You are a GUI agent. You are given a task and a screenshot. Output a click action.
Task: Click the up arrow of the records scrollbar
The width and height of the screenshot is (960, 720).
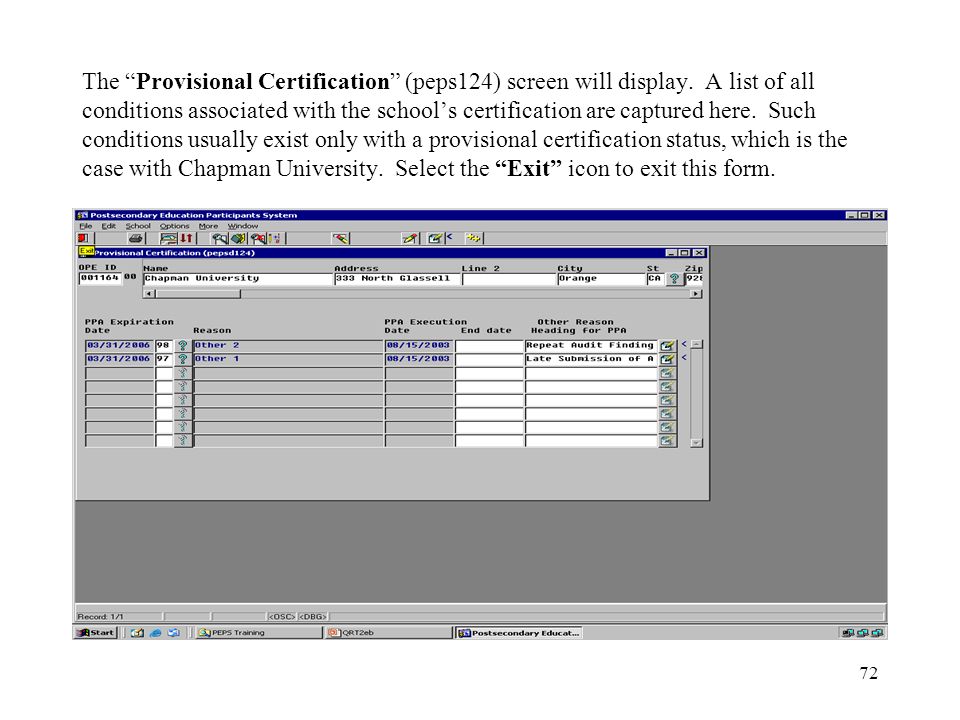[x=696, y=345]
